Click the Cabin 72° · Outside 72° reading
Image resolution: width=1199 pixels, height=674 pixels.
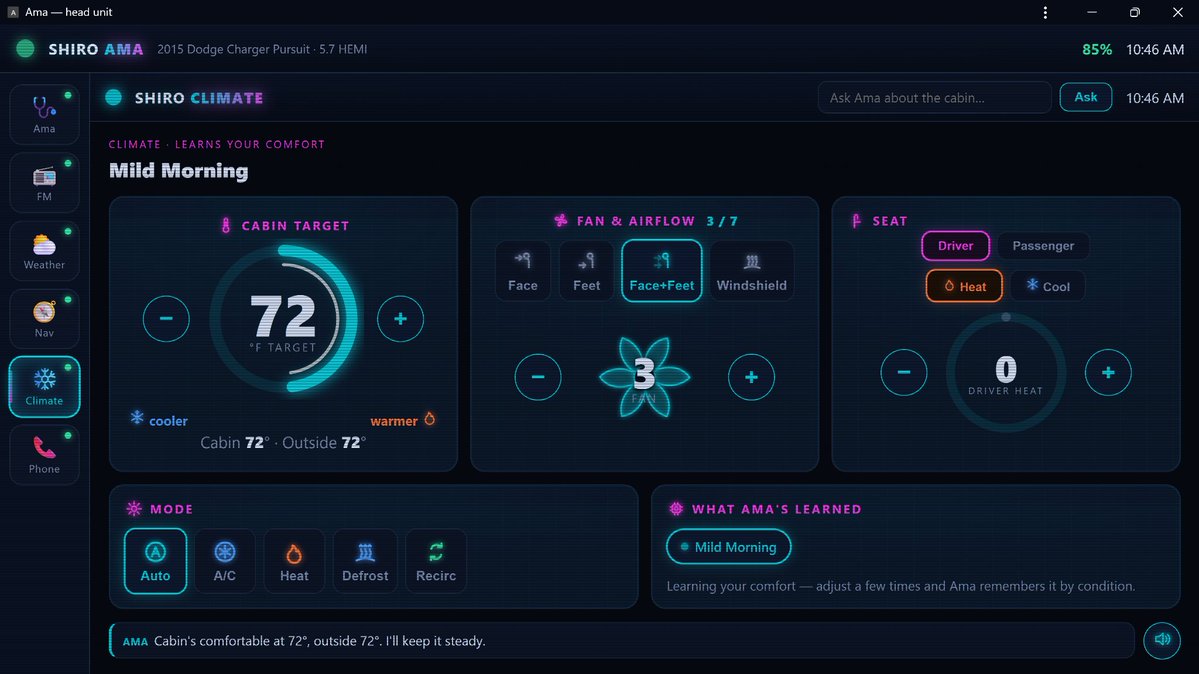tap(283, 442)
